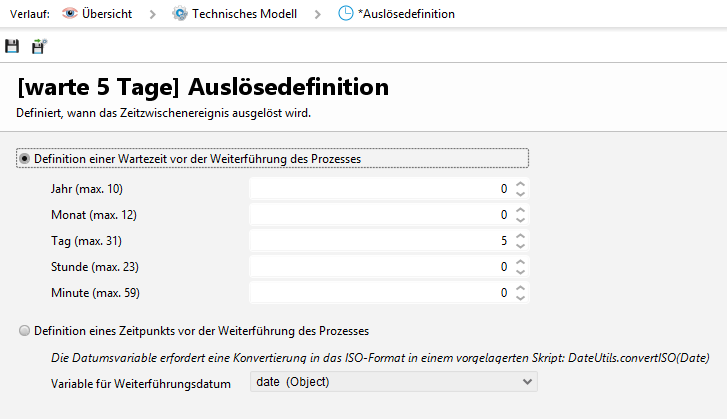Click the Stunde (max. 23) input field
Image resolution: width=727 pixels, height=419 pixels.
(x=378, y=266)
